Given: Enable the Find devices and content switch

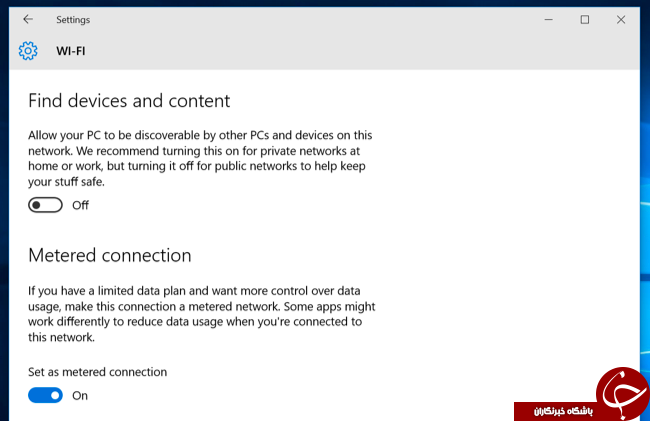Looking at the screenshot, I should (x=45, y=205).
